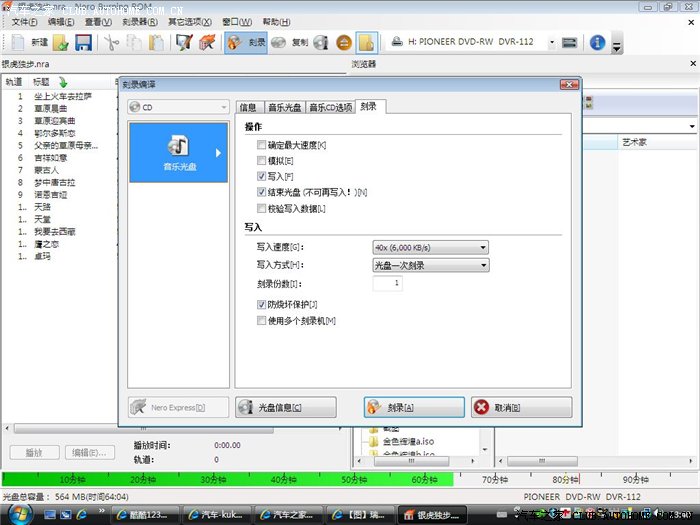
Task: Click the Copy icon in the toolbar
Action: (133, 43)
